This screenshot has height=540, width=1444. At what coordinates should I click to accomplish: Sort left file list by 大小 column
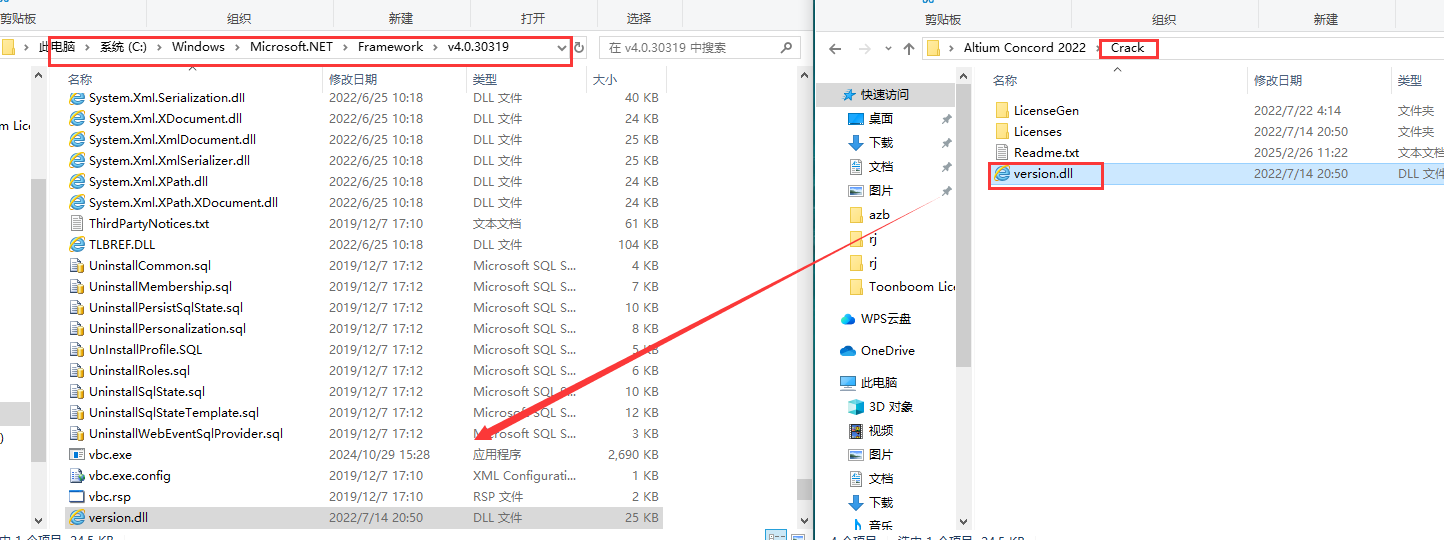click(604, 79)
